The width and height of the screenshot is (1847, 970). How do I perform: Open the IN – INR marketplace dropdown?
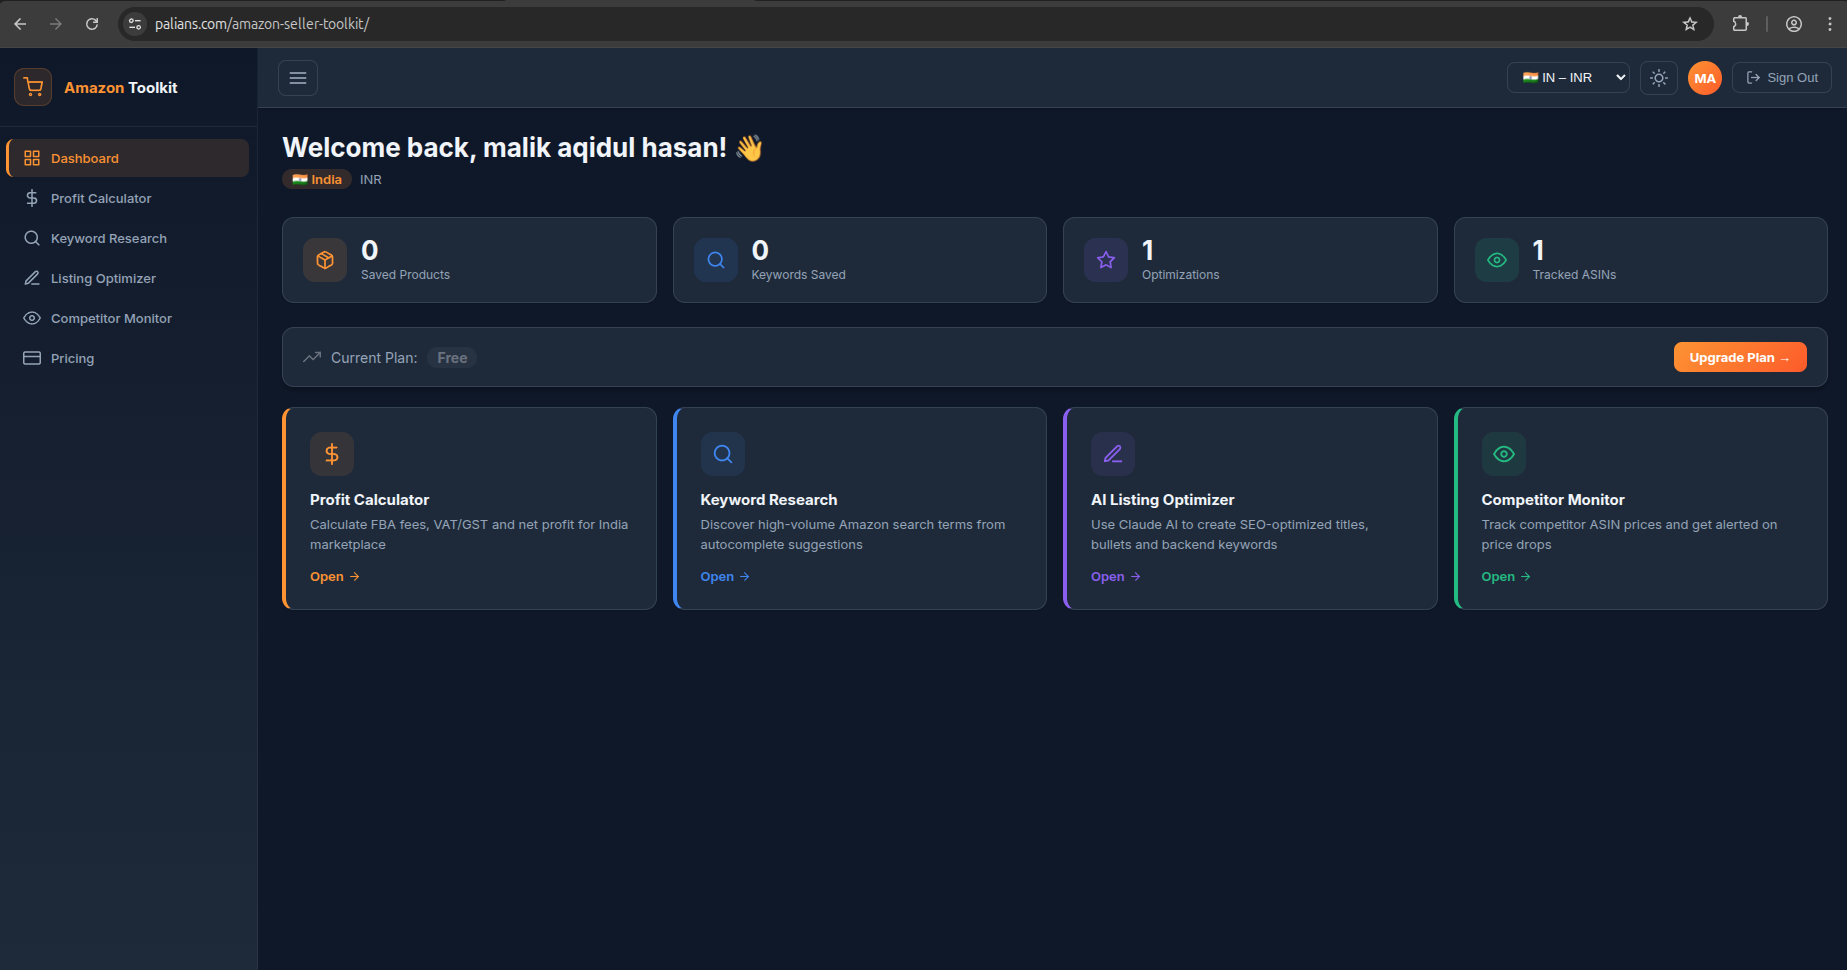pos(1569,78)
